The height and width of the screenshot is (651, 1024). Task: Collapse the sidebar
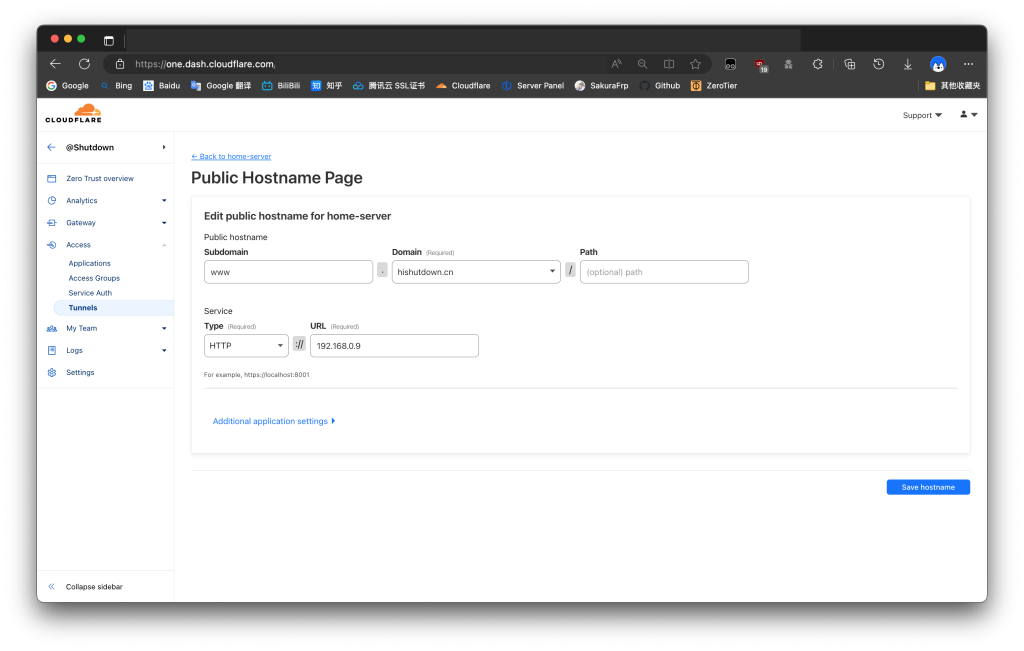point(94,587)
